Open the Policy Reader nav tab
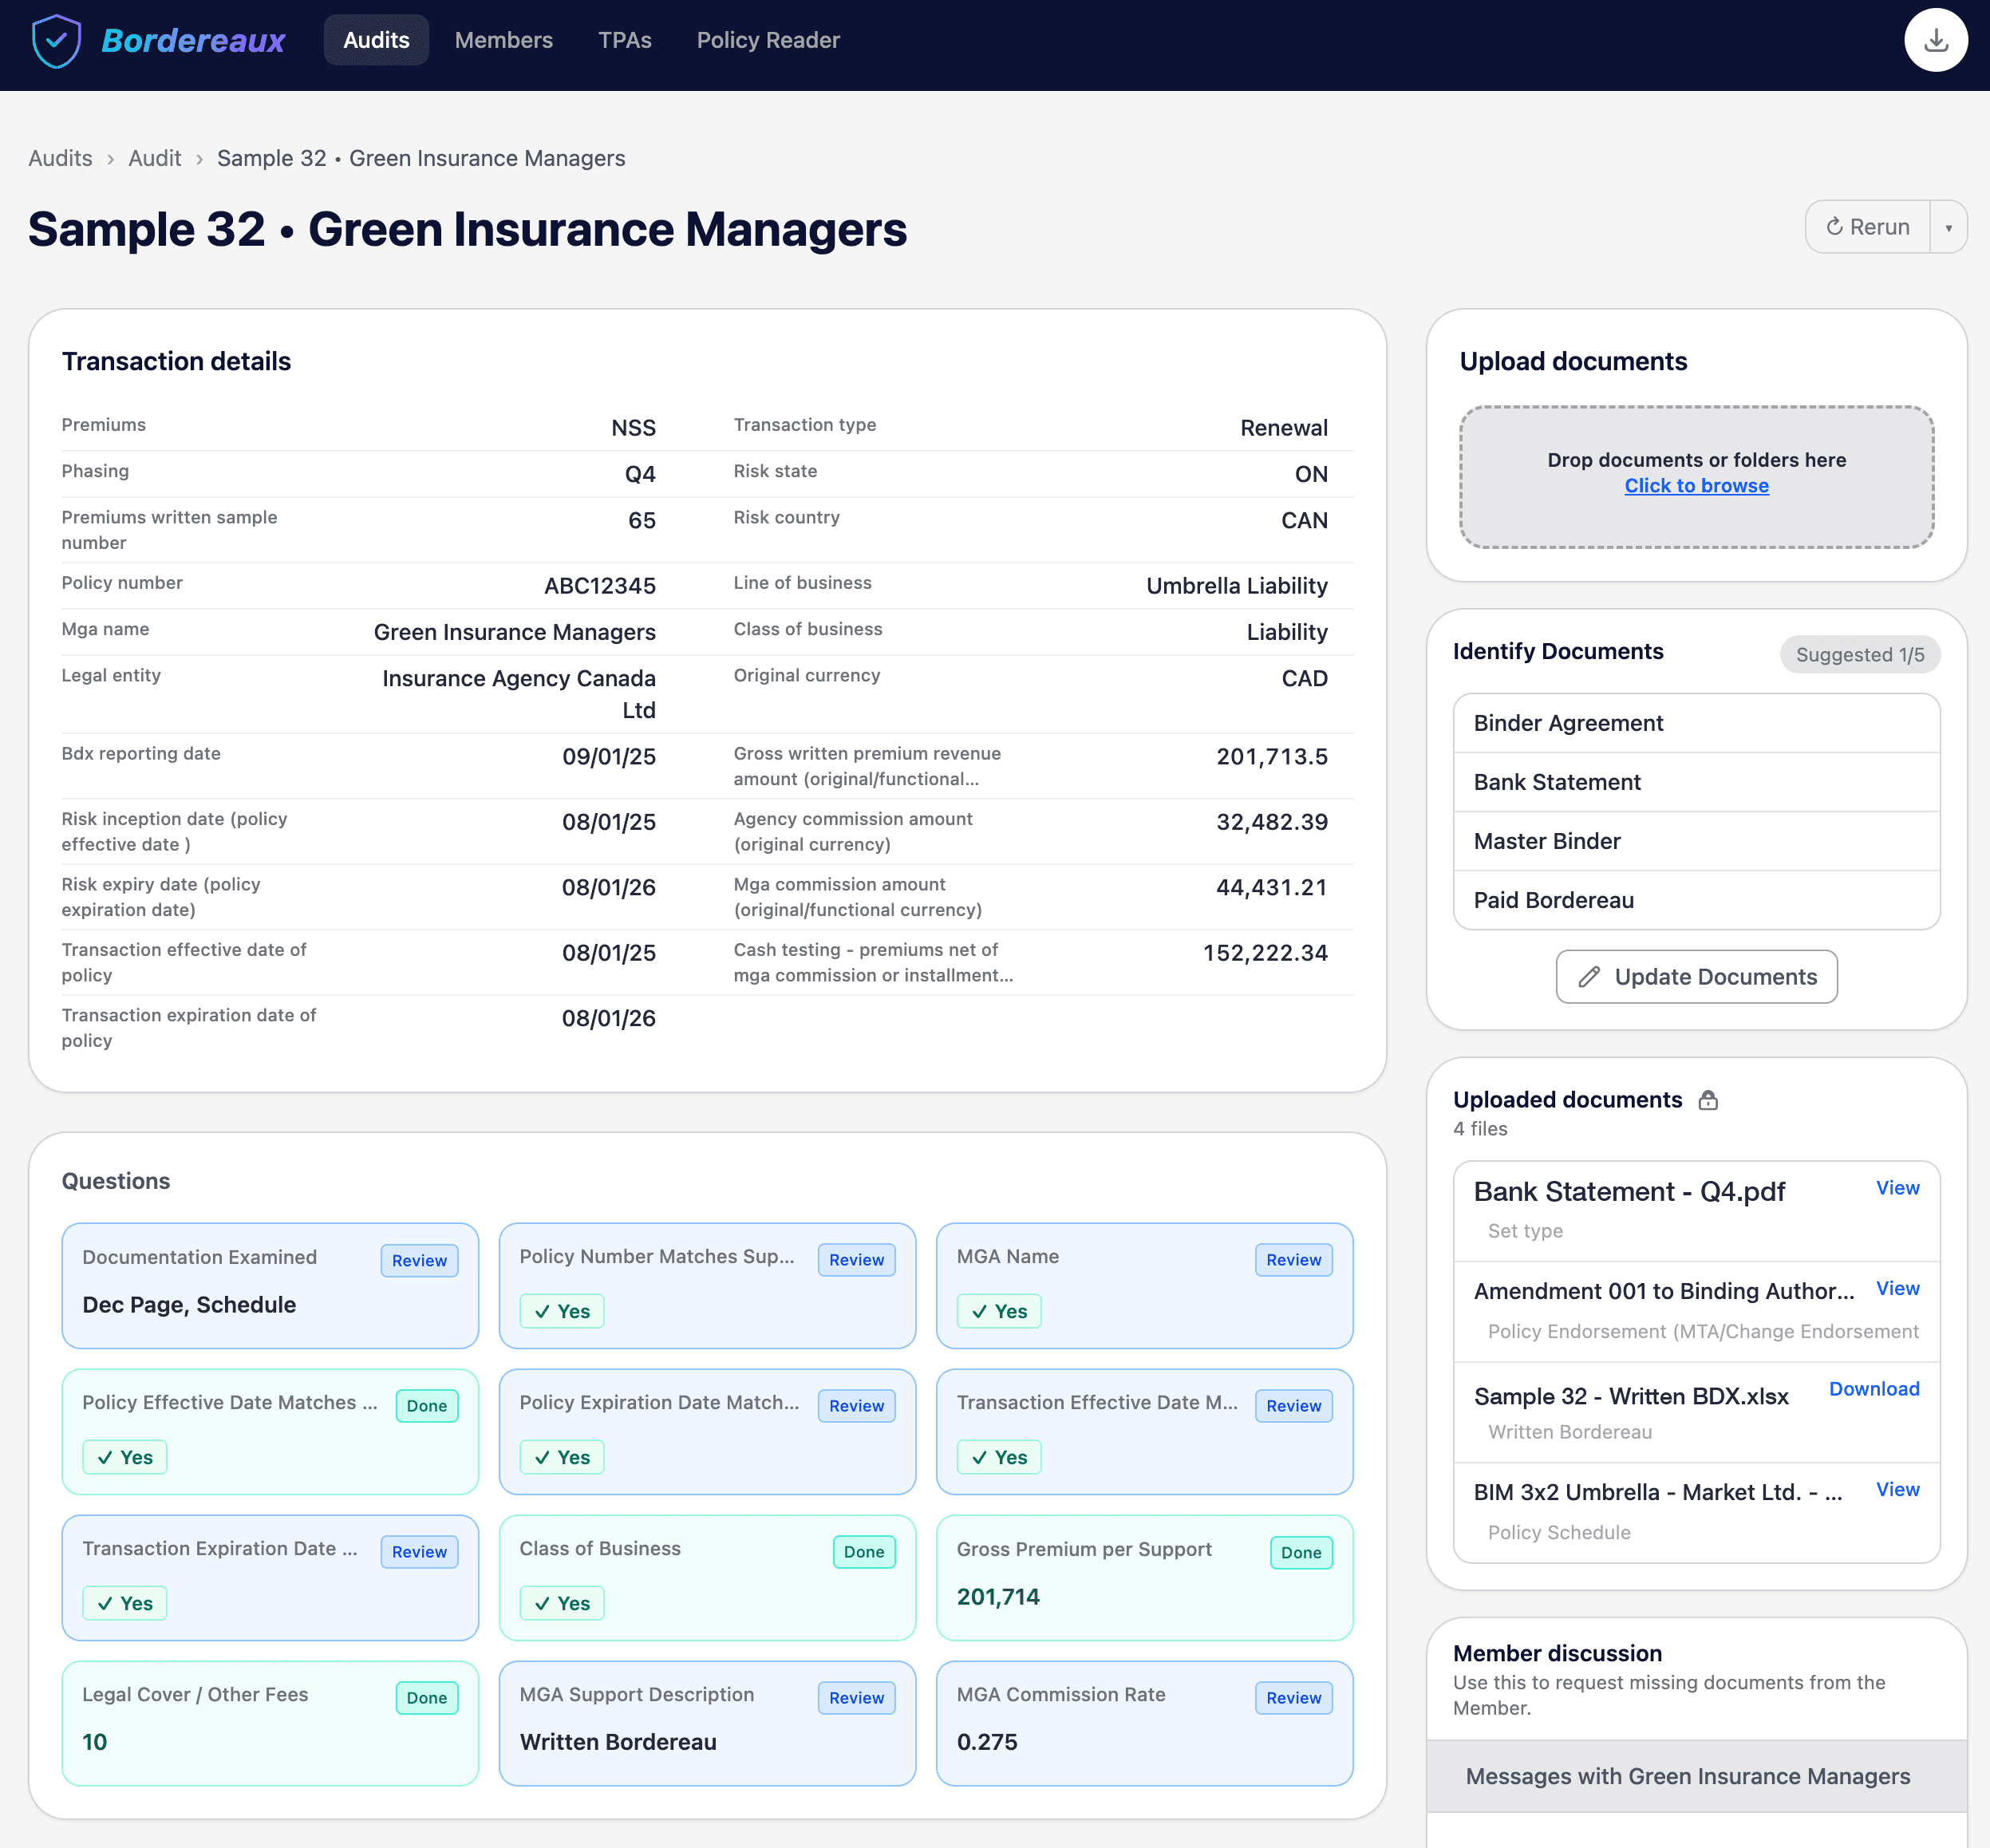This screenshot has height=1848, width=1990. [x=768, y=40]
